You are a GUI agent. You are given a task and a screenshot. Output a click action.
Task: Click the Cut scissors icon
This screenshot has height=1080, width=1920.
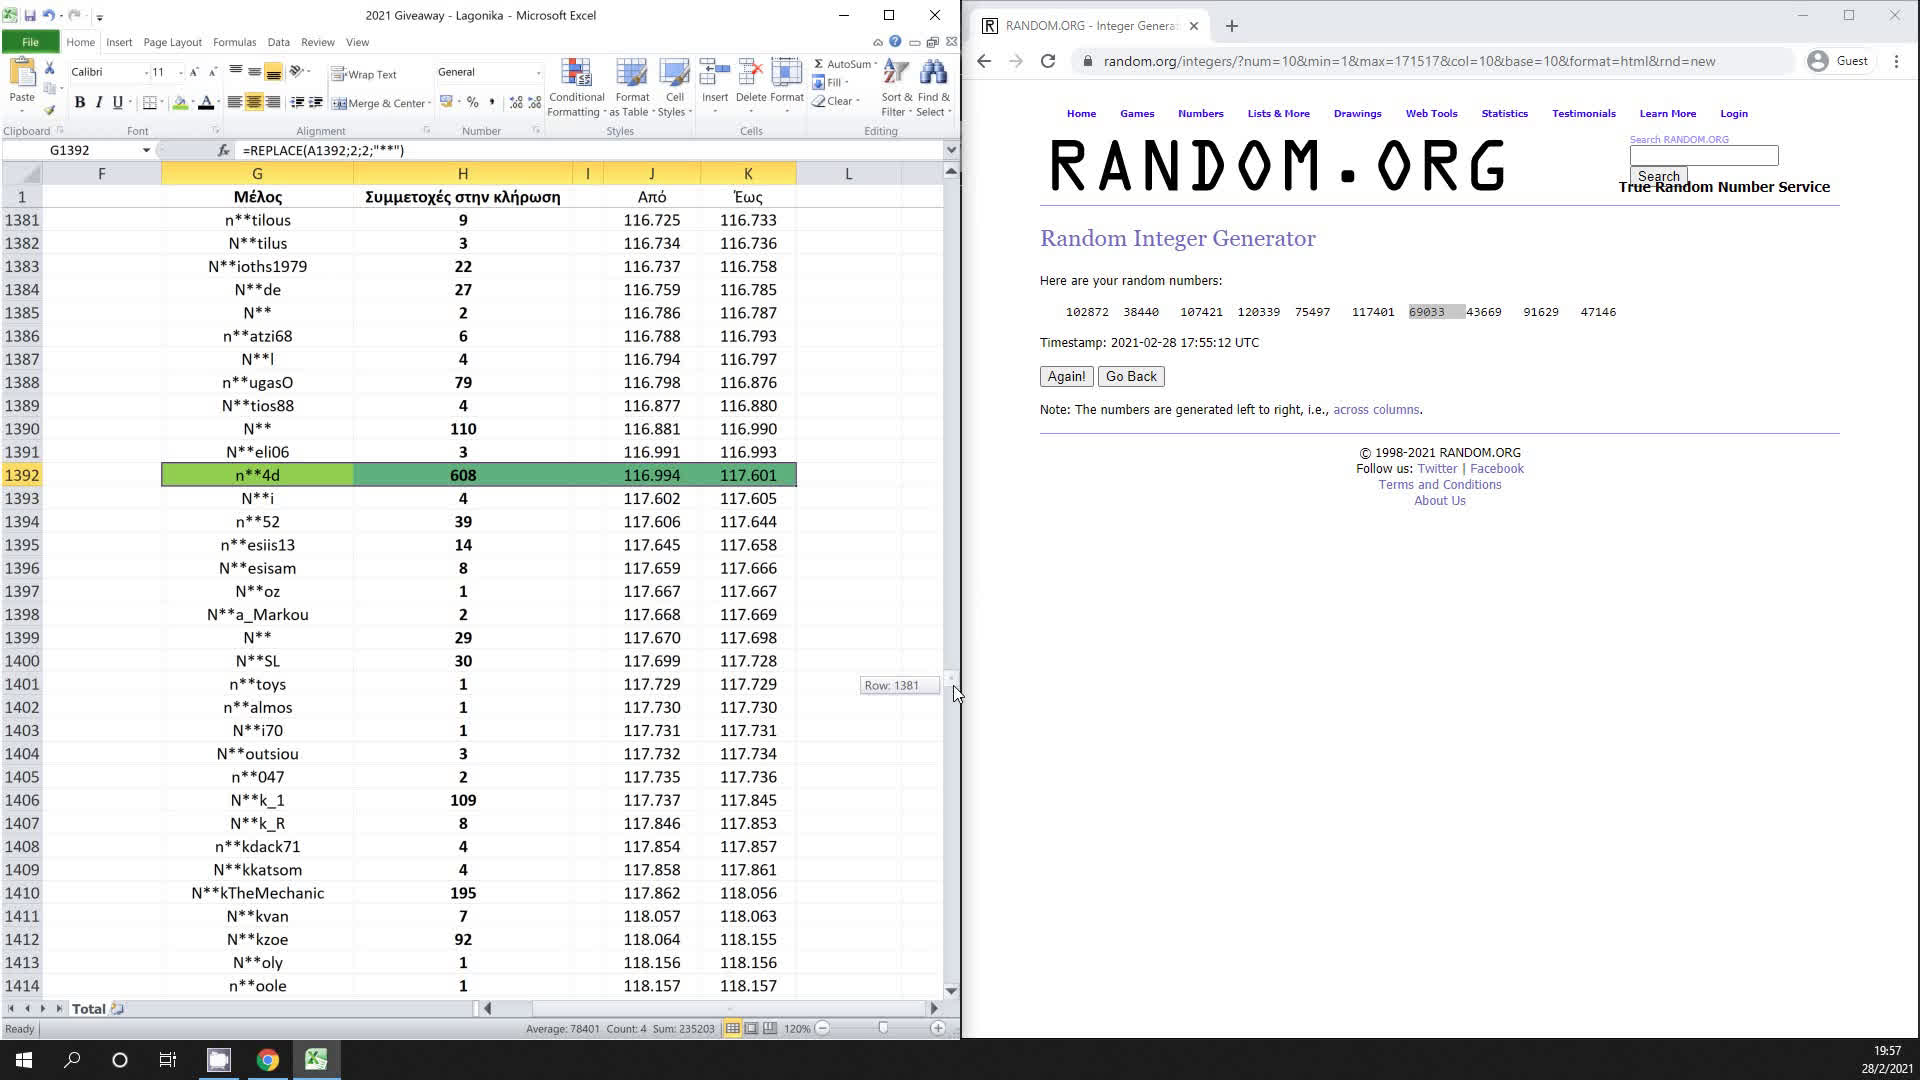(49, 68)
